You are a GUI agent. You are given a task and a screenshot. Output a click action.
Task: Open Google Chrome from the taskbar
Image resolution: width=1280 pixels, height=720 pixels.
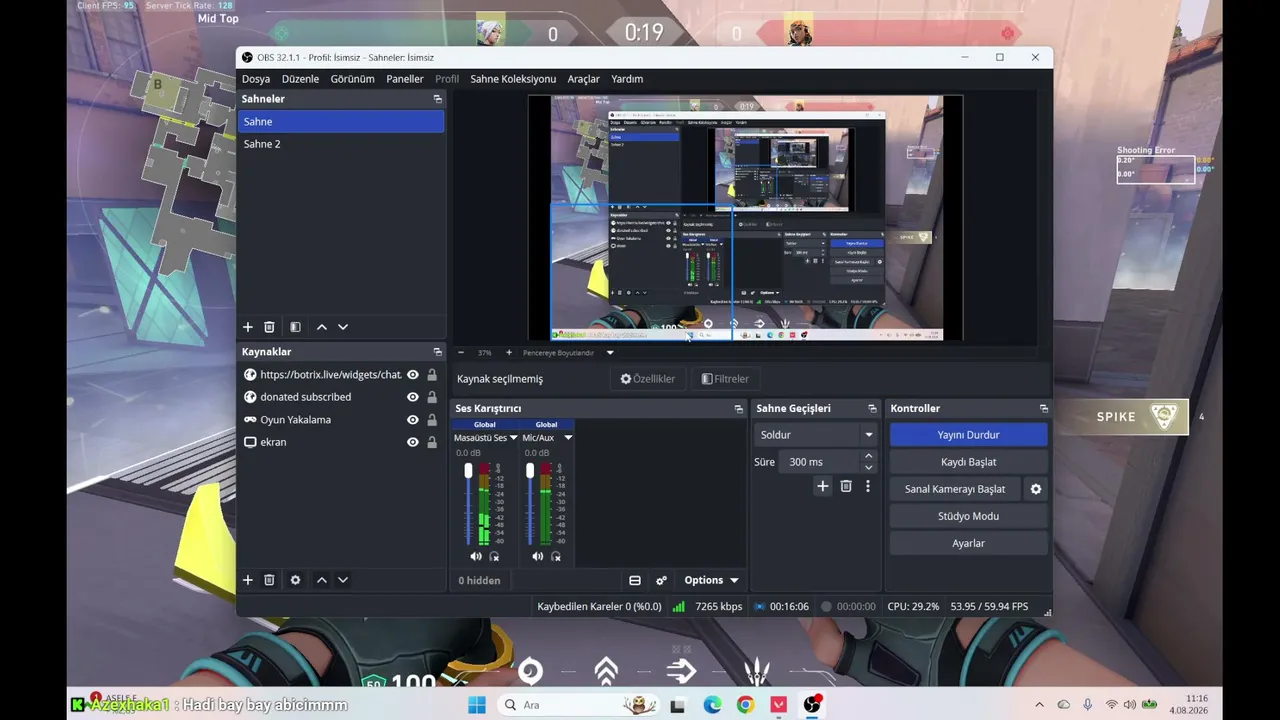[x=745, y=705]
